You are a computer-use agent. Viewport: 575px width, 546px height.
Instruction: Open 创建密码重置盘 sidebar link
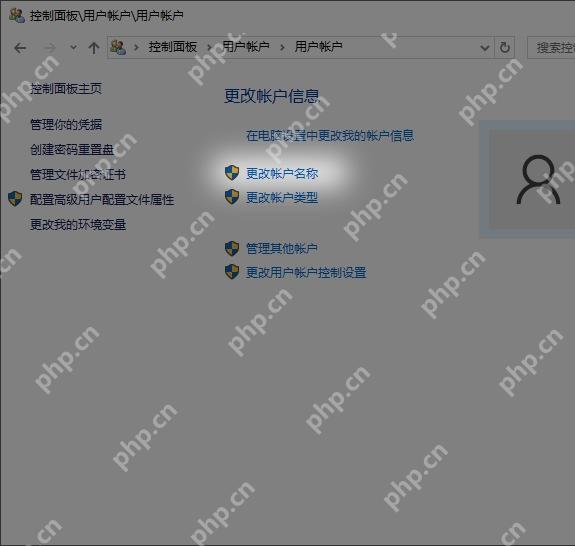(x=72, y=150)
